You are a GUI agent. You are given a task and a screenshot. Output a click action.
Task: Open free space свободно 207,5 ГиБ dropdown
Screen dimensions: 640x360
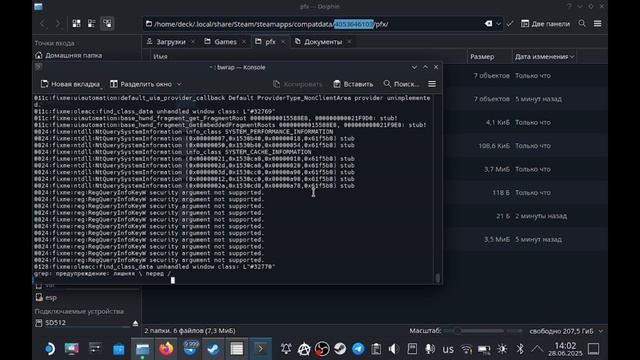pos(565,331)
